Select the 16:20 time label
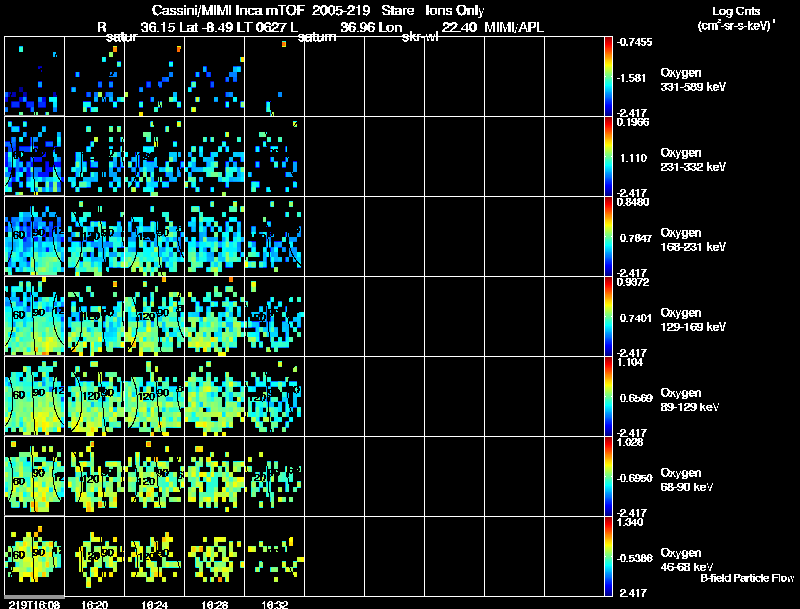The width and height of the screenshot is (800, 609). coord(93,604)
